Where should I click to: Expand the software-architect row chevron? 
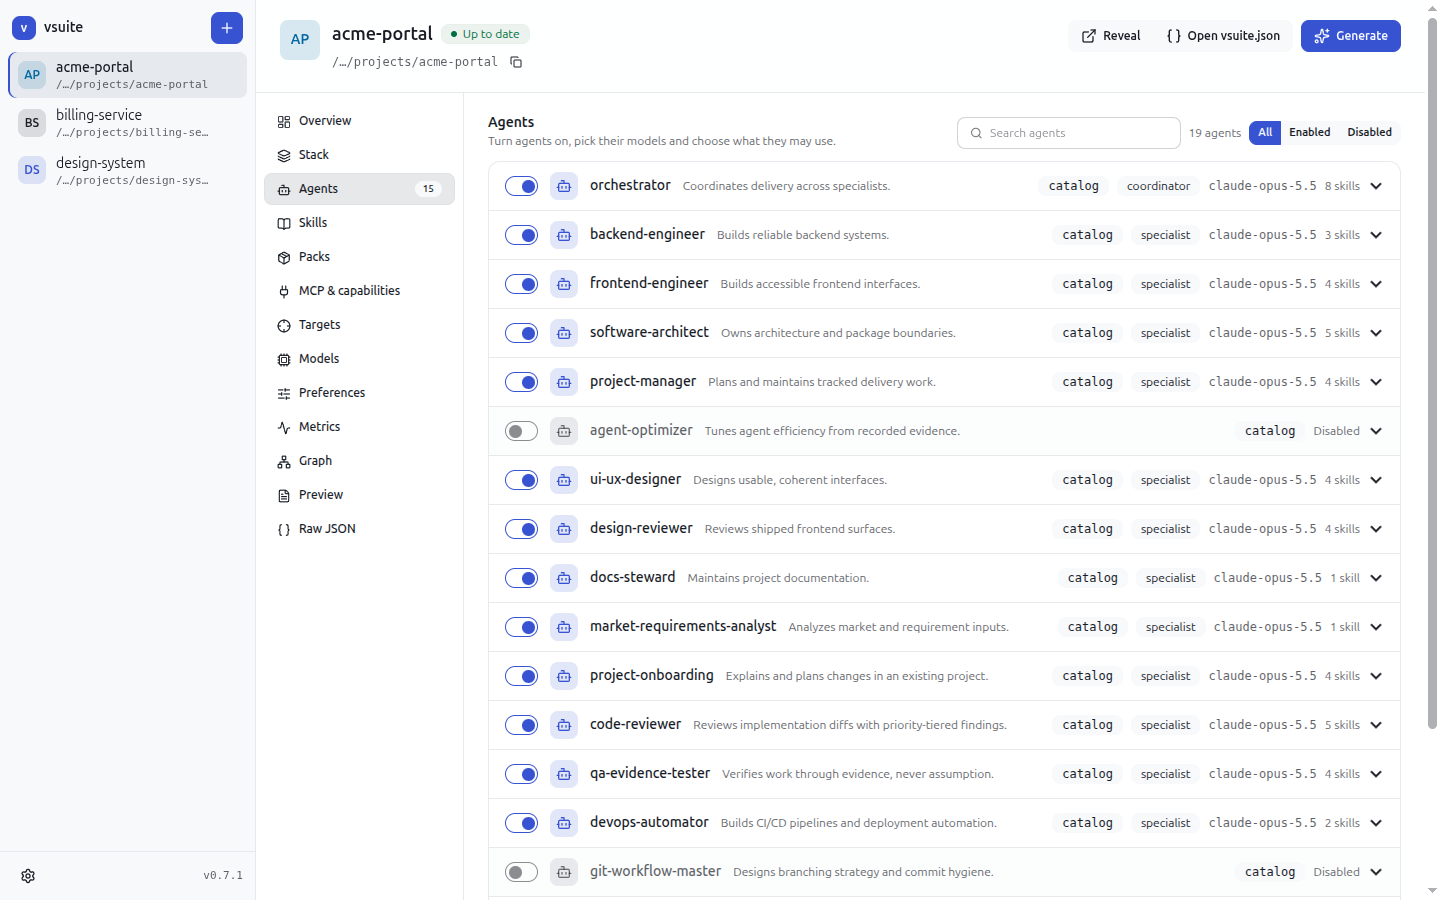1376,333
